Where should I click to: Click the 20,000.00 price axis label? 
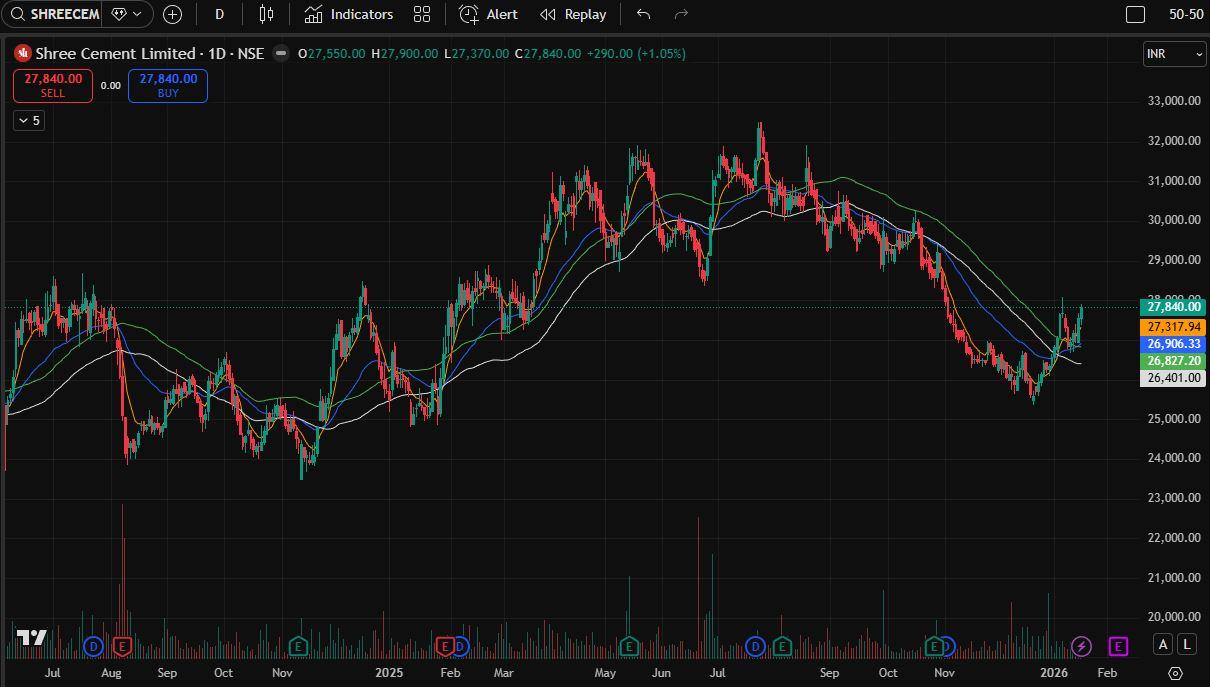[1174, 617]
